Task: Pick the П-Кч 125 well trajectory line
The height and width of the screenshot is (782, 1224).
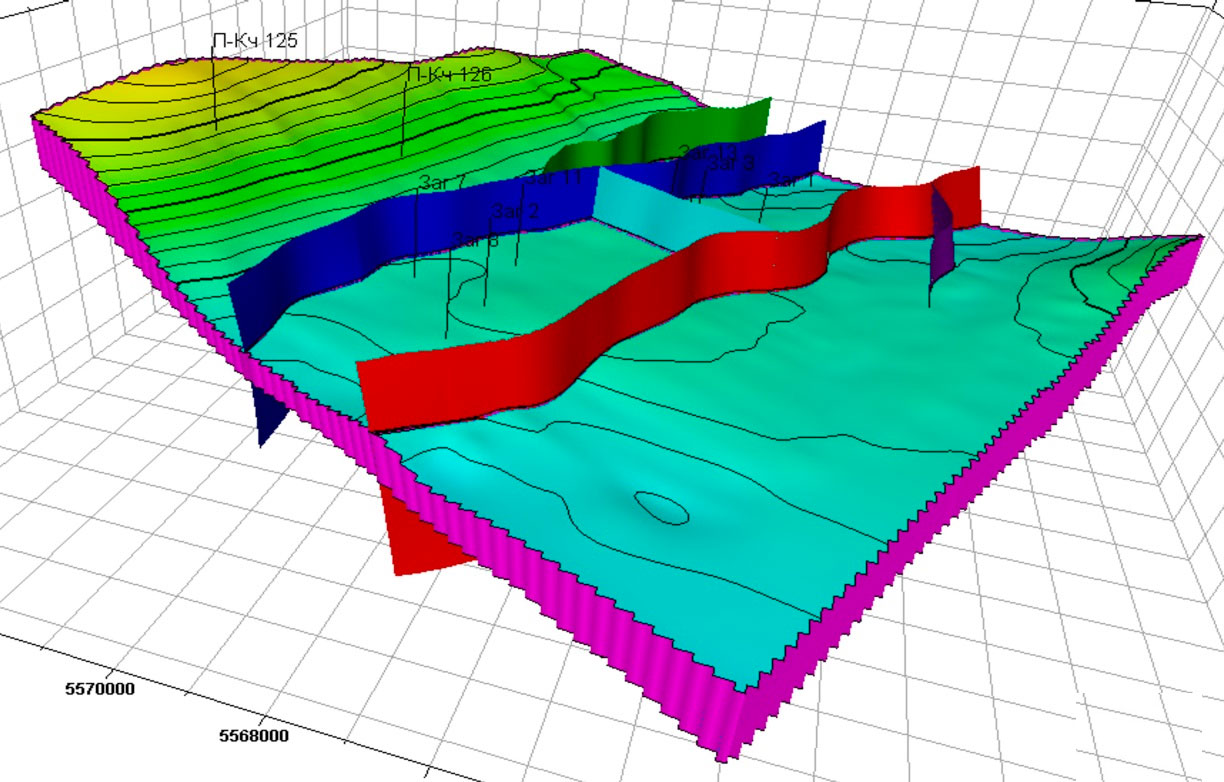Action: [215, 95]
